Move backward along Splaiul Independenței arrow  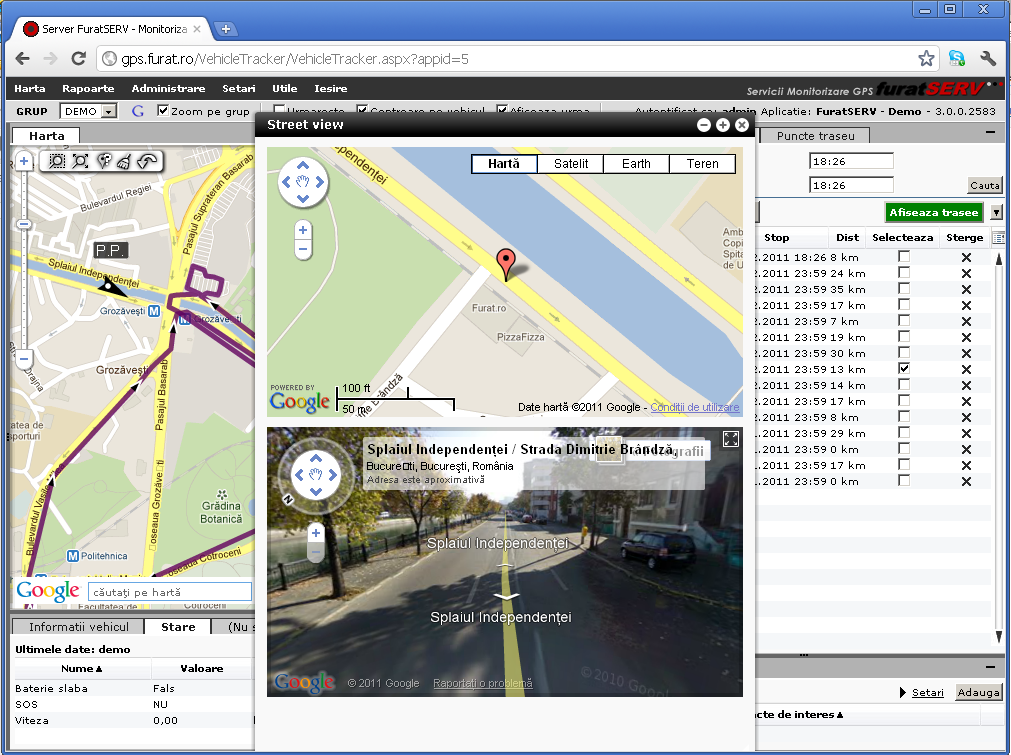(x=506, y=596)
